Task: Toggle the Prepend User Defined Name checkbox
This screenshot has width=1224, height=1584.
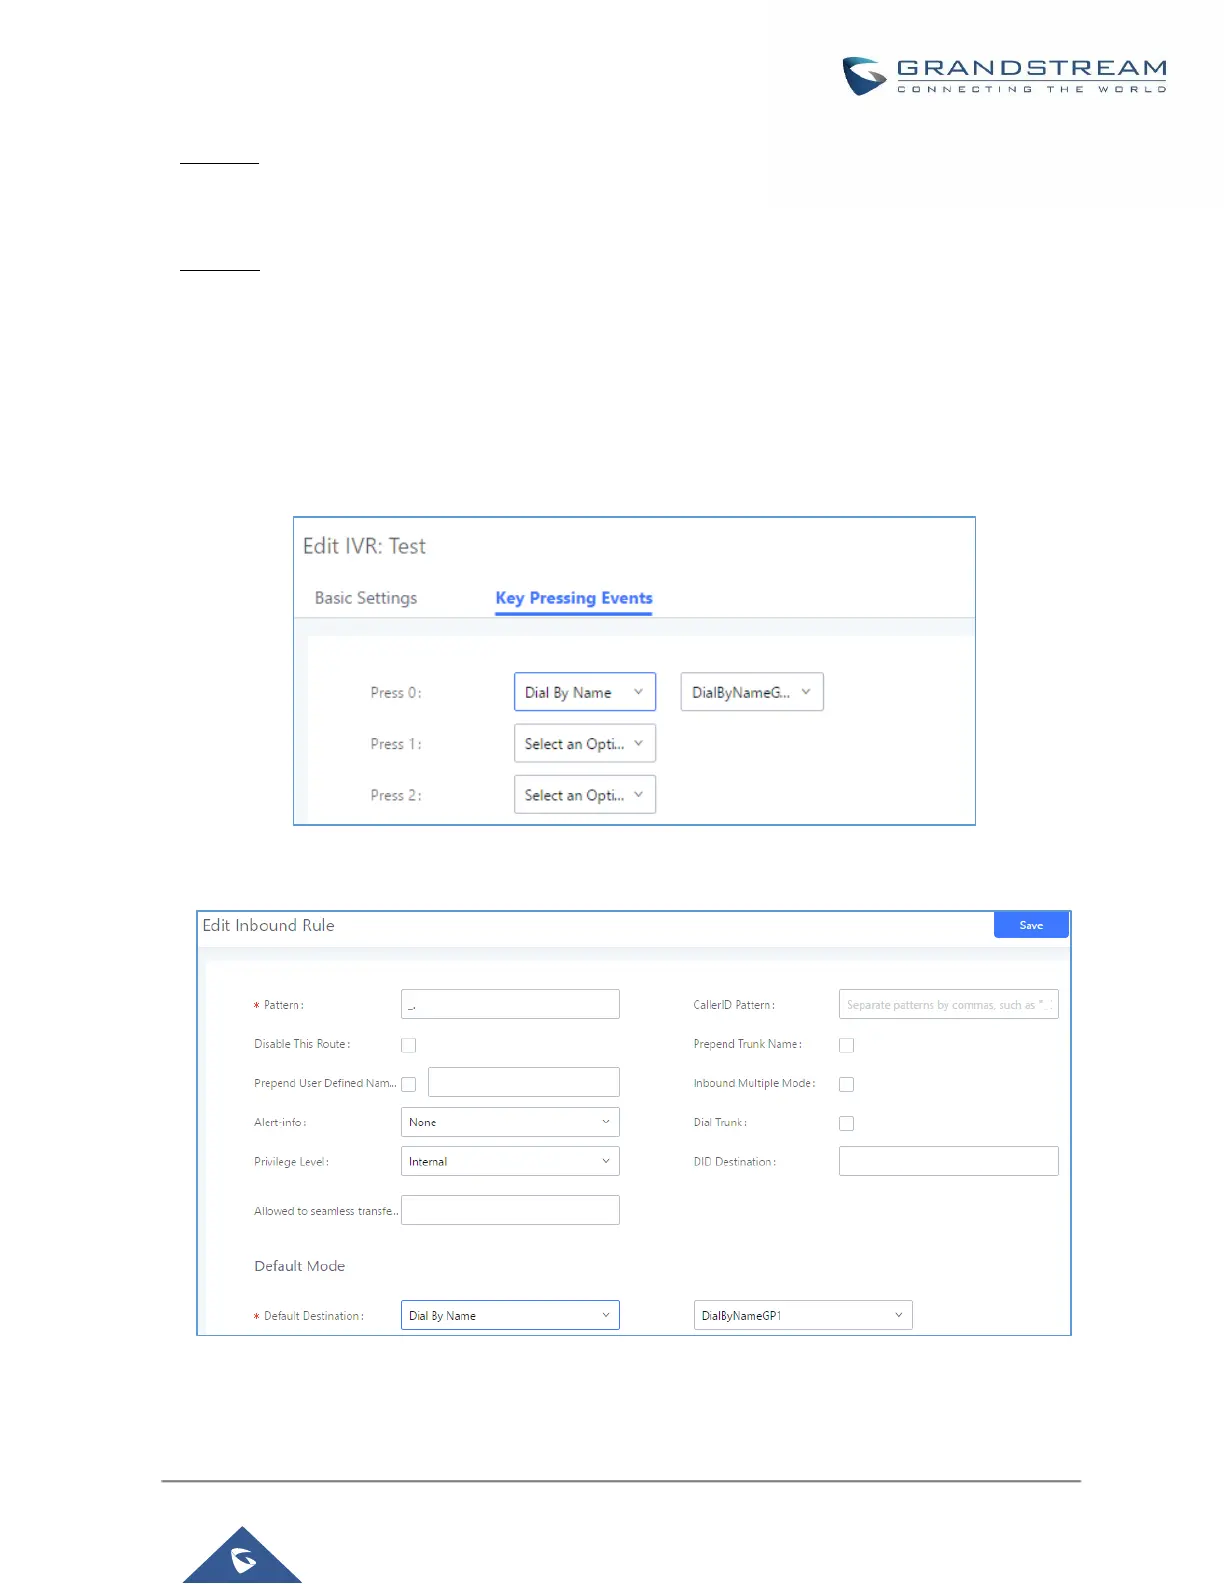Action: click(408, 1084)
